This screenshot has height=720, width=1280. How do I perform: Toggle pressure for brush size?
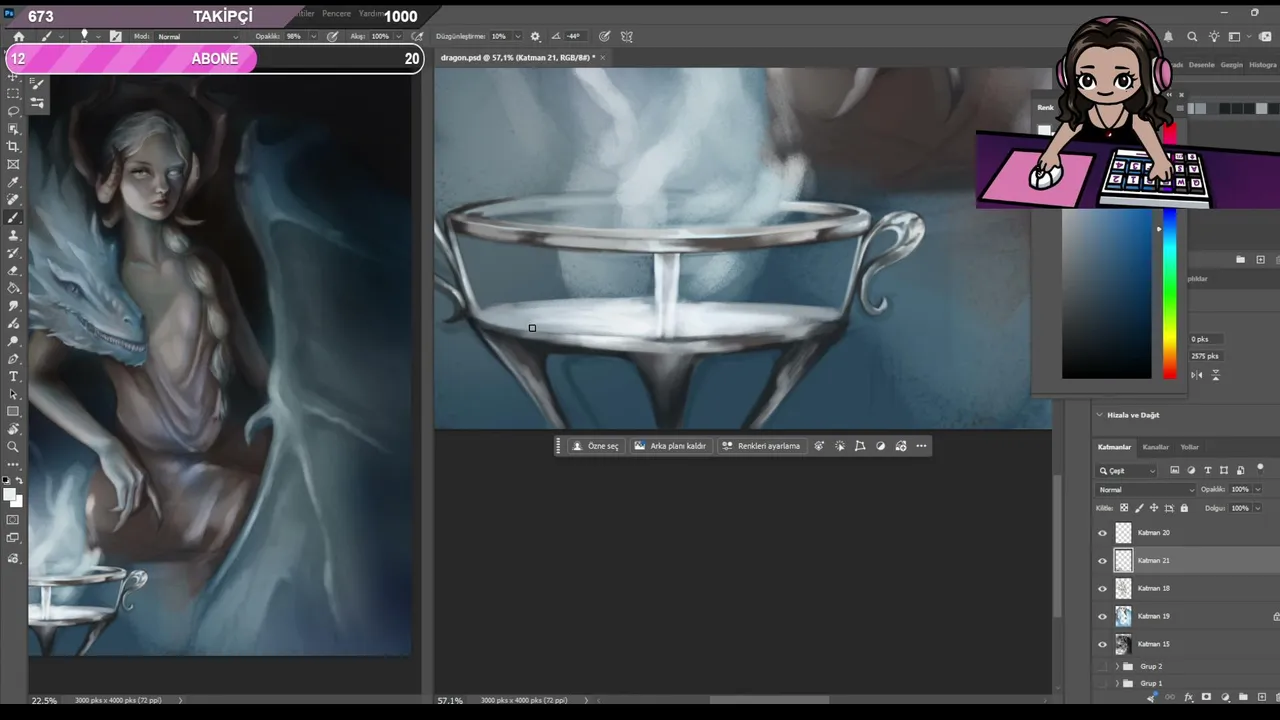[605, 37]
